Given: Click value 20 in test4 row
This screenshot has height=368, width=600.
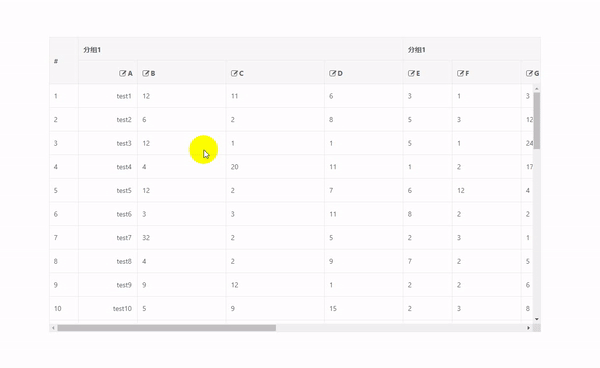Looking at the screenshot, I should [235, 167].
